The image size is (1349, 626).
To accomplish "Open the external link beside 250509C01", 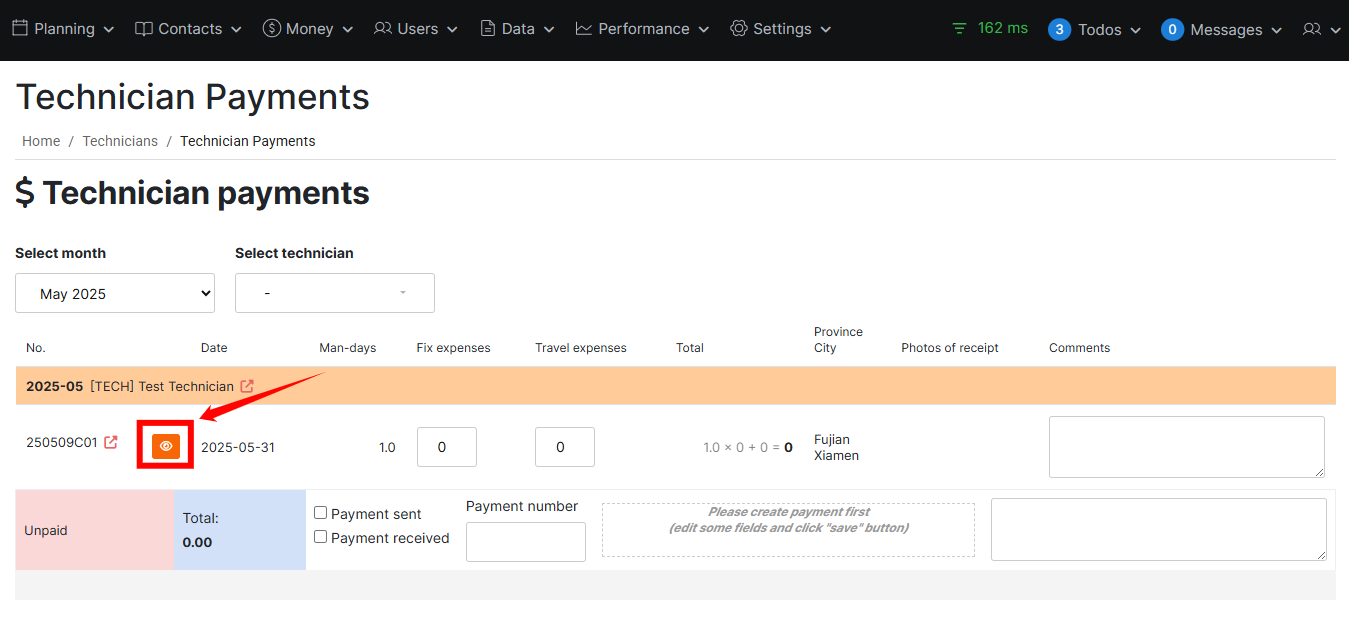I will pyautogui.click(x=112, y=442).
